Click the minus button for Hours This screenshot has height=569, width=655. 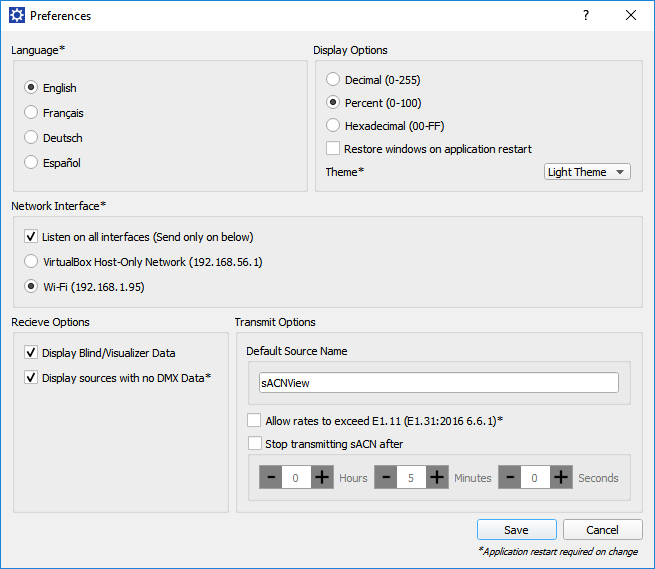(x=270, y=478)
